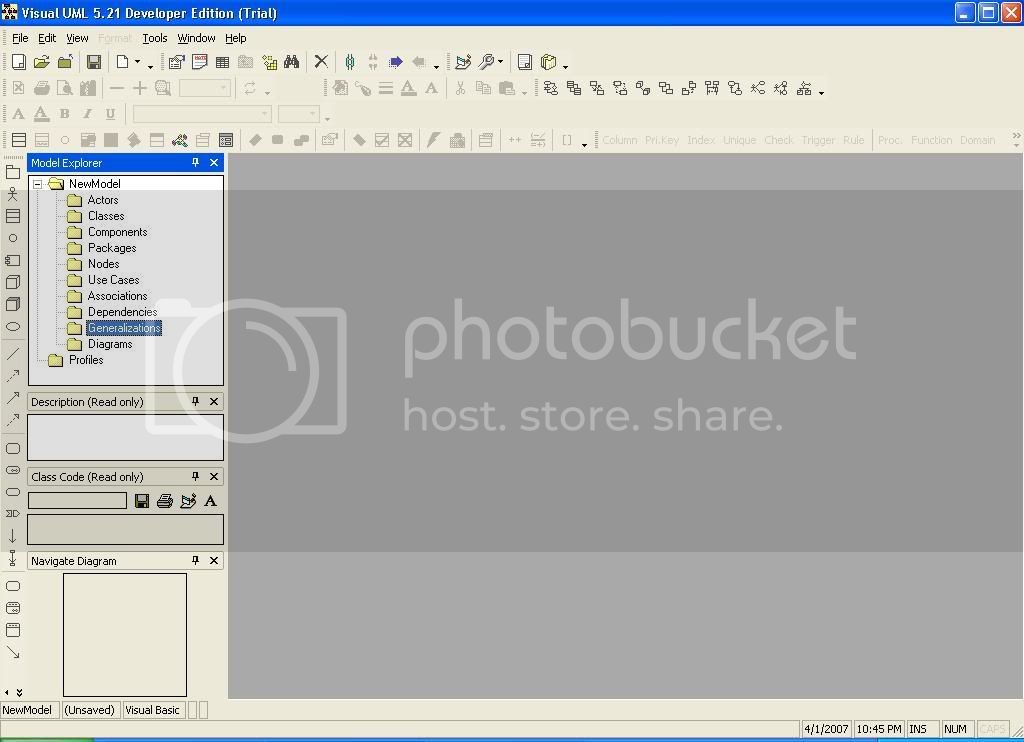Screen dimensions: 1024x742
Task: Toggle the pin on Model Explorer panel
Action: point(196,163)
